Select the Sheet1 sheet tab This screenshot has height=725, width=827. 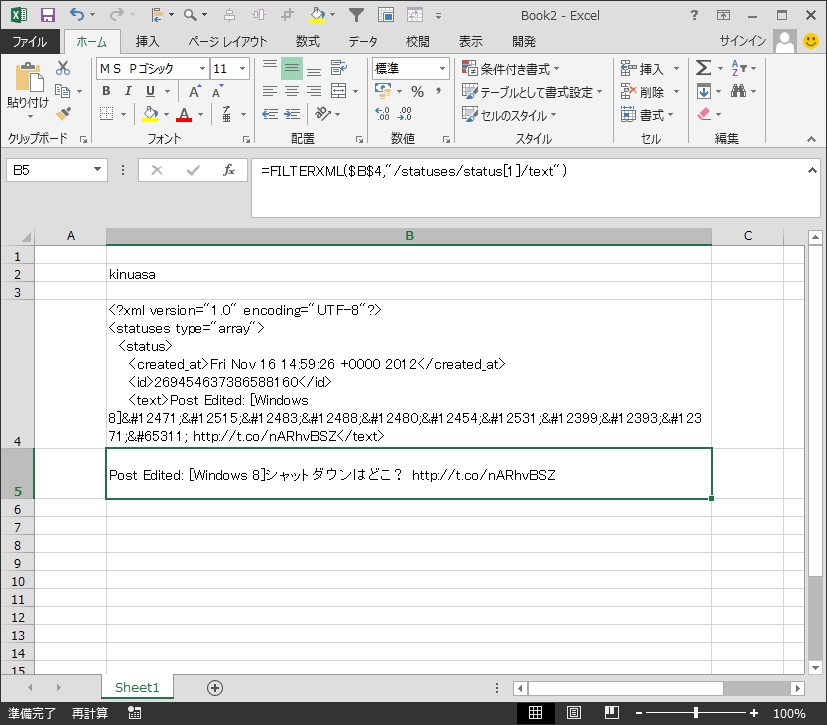point(137,688)
